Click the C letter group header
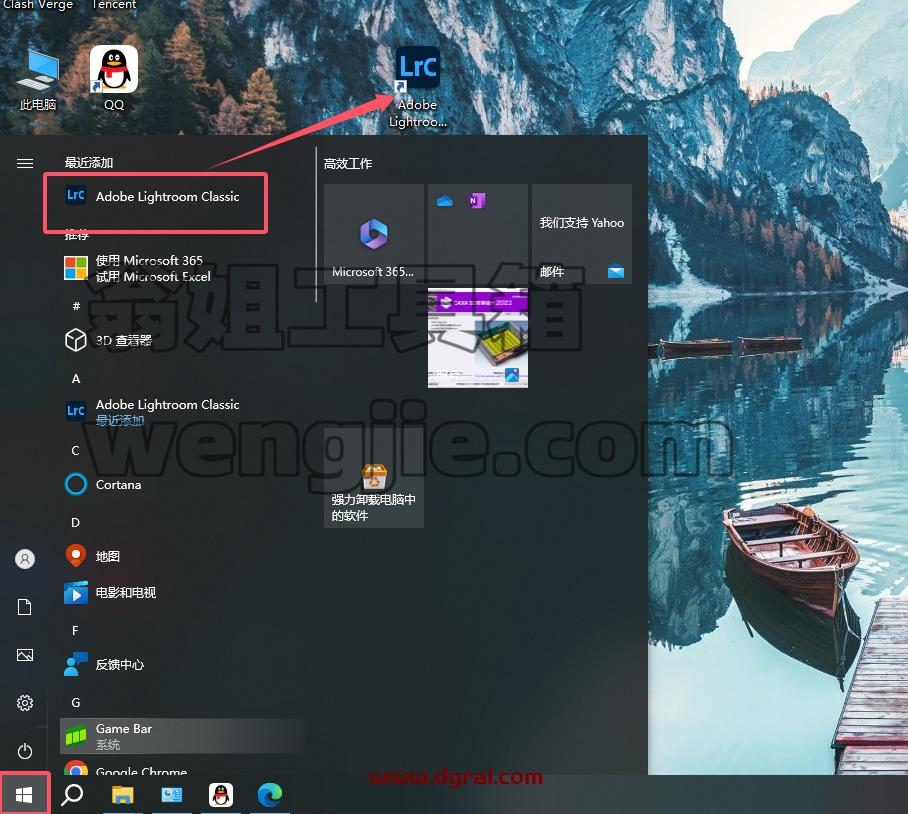The width and height of the screenshot is (908, 814). [x=75, y=450]
